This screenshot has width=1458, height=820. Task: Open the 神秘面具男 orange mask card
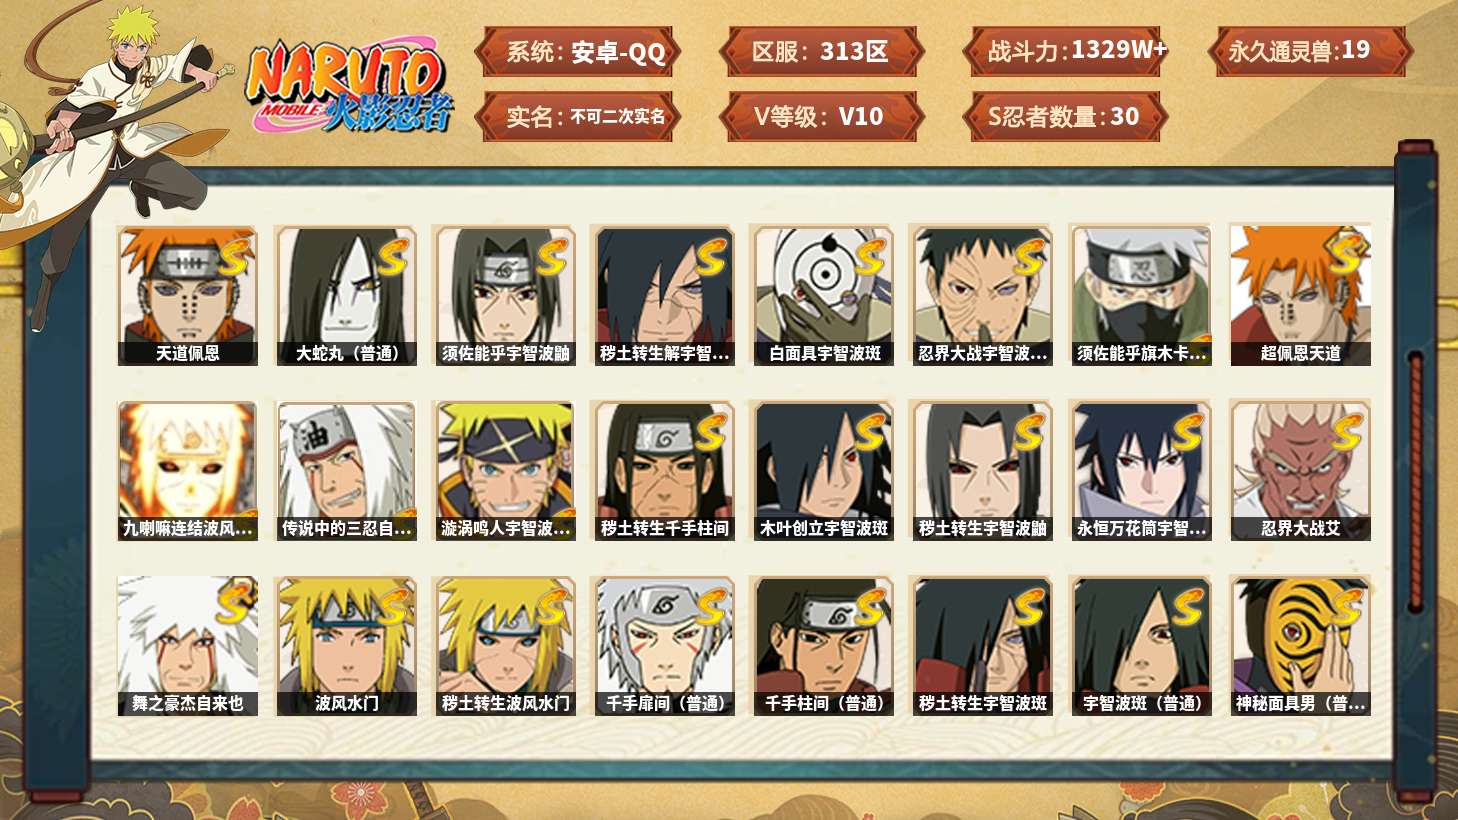(1300, 646)
